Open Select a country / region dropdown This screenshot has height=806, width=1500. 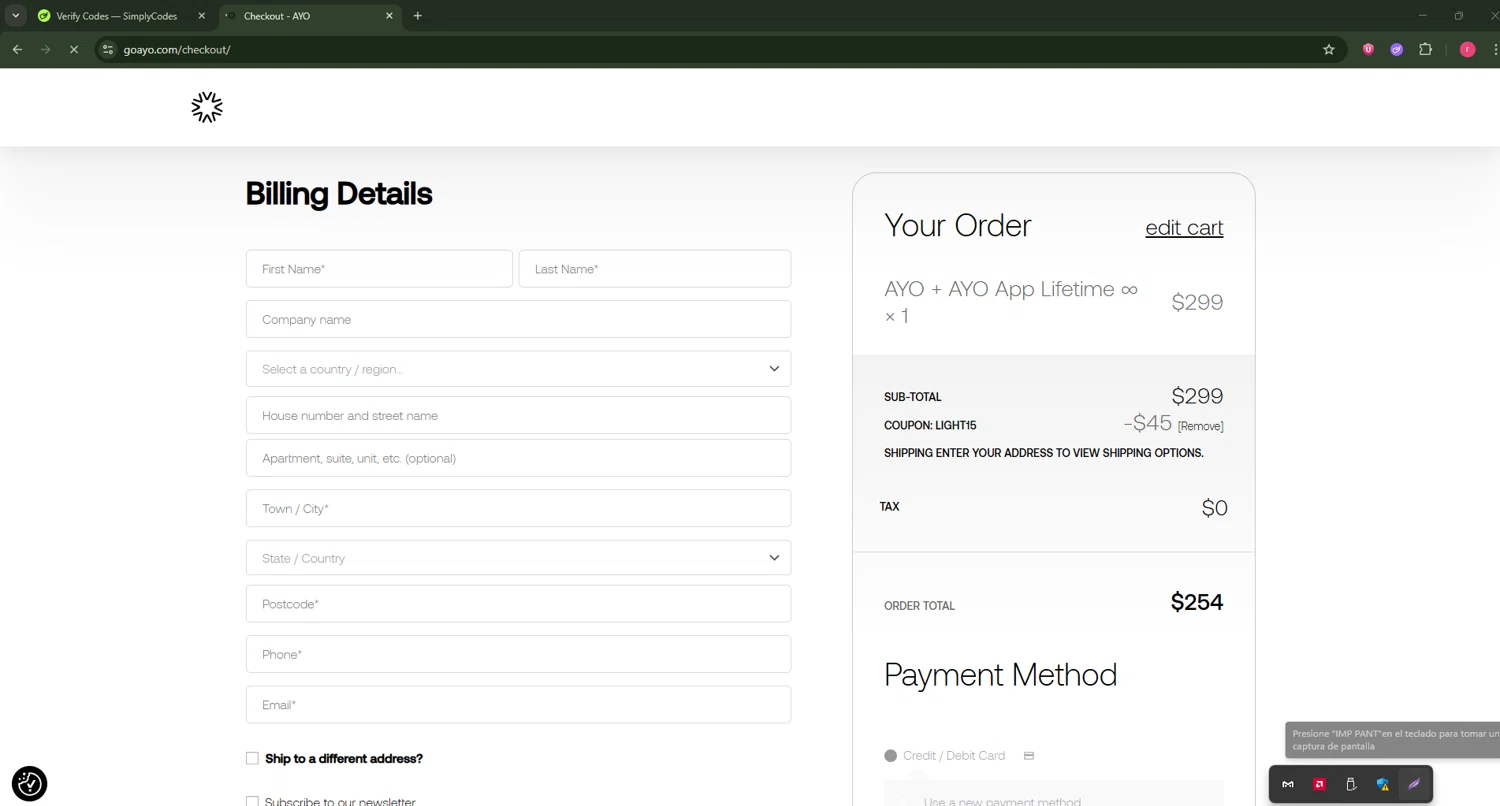(x=518, y=369)
